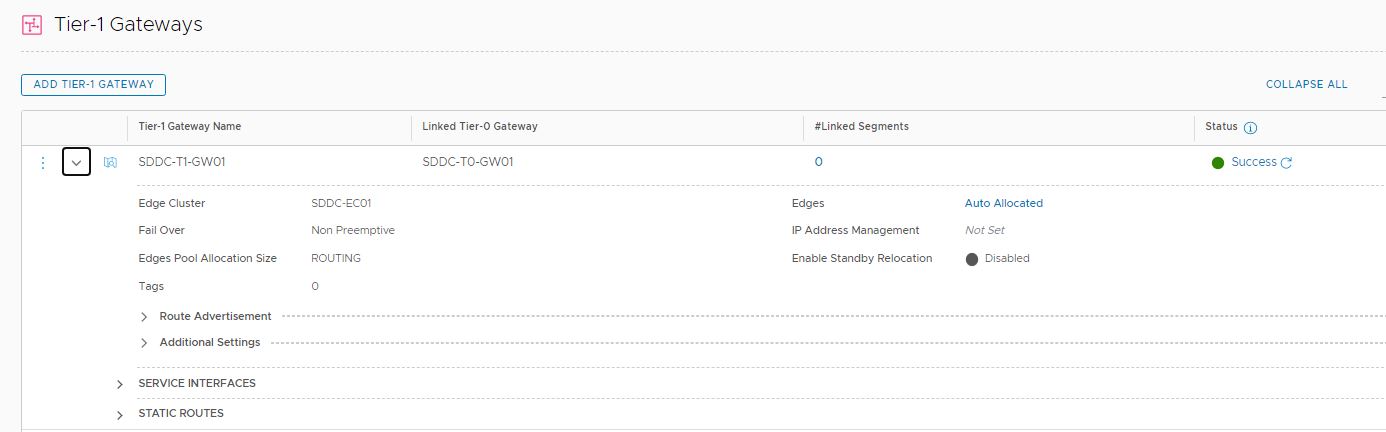
Task: Open the Auto Allocated edges link
Action: tap(1003, 203)
